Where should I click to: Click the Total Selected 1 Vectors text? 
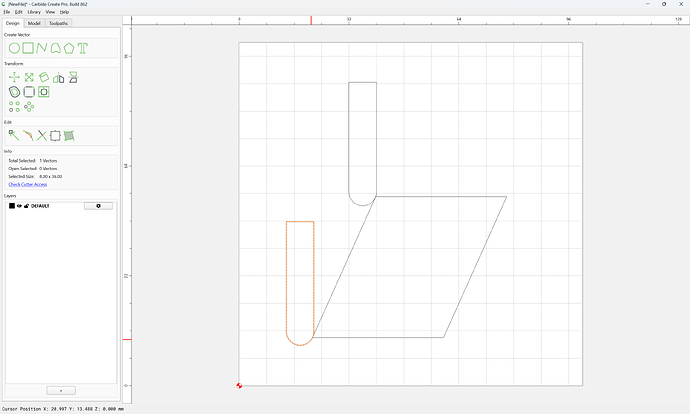[33, 161]
